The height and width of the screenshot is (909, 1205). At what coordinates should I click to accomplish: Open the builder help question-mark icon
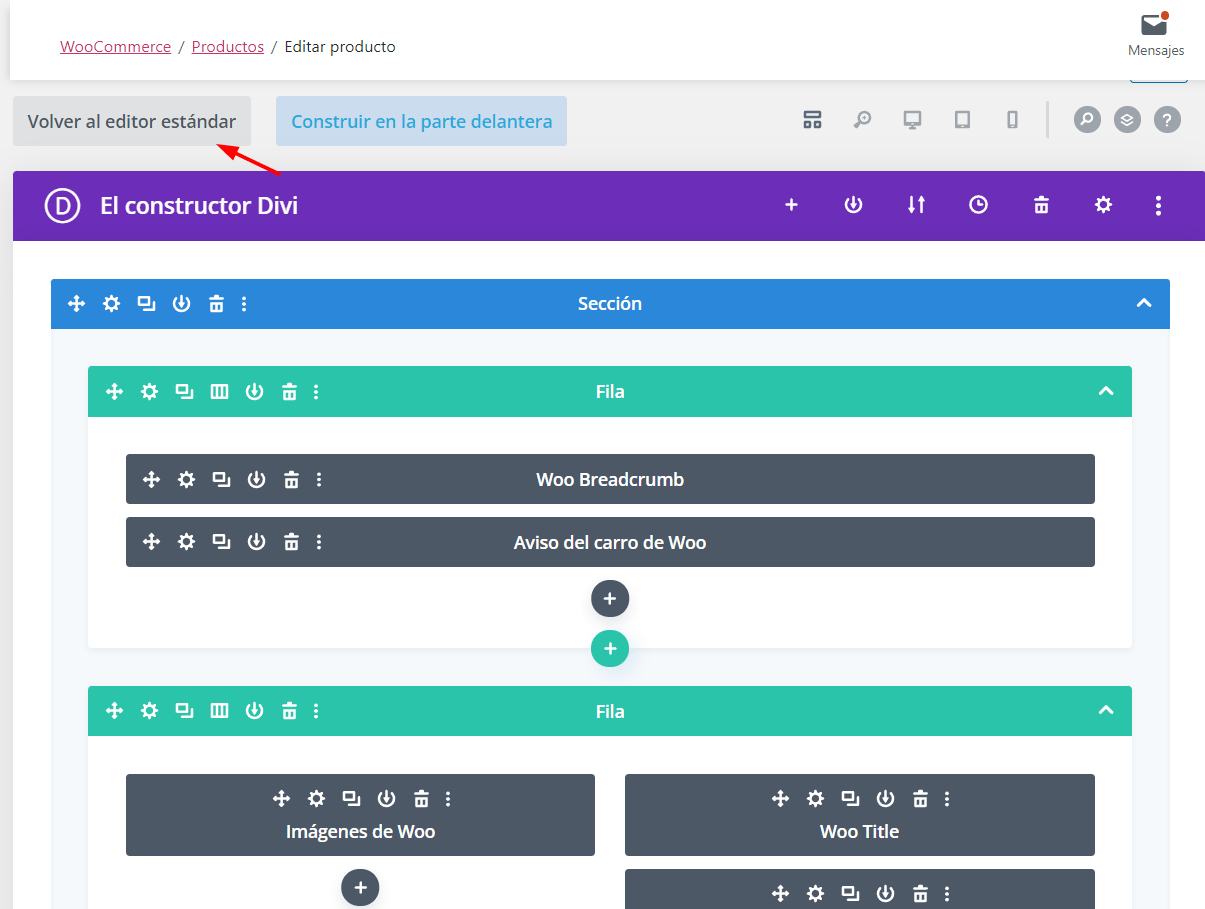point(1167,120)
